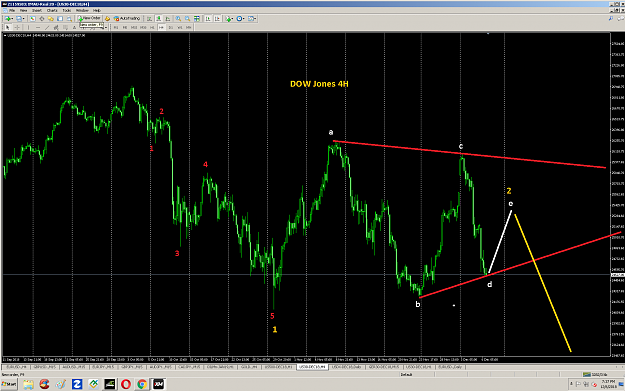Select the Text tool

74,27
